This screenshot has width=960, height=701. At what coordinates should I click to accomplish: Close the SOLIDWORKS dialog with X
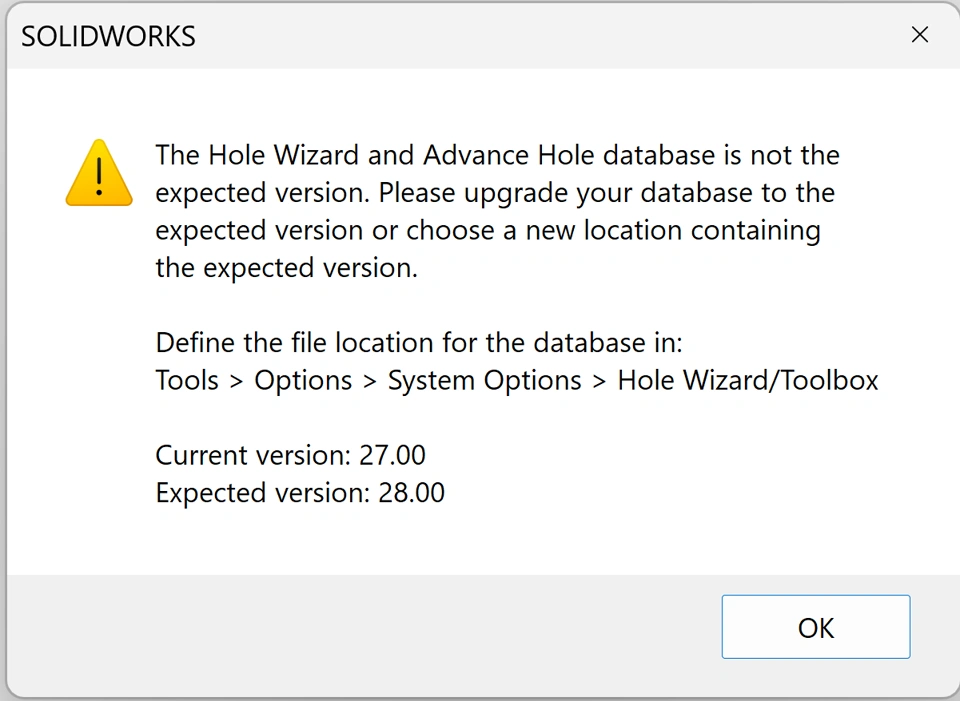[919, 35]
